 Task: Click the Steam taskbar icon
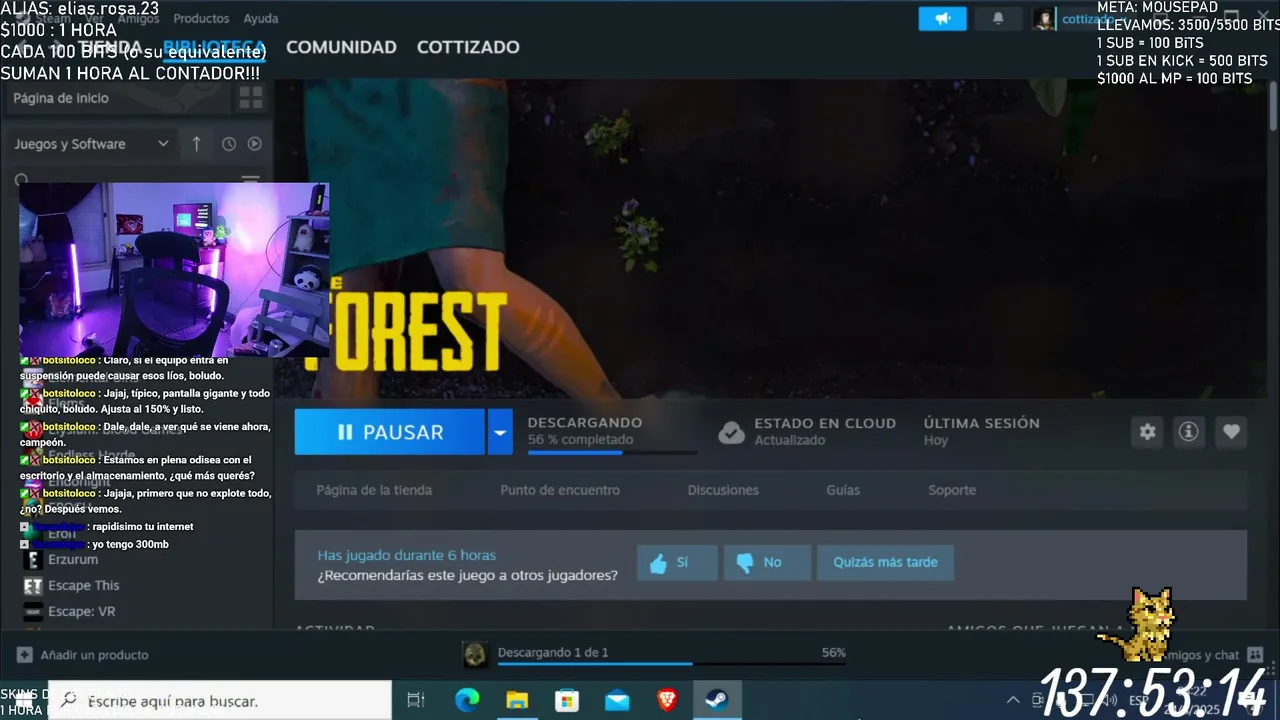(x=717, y=701)
